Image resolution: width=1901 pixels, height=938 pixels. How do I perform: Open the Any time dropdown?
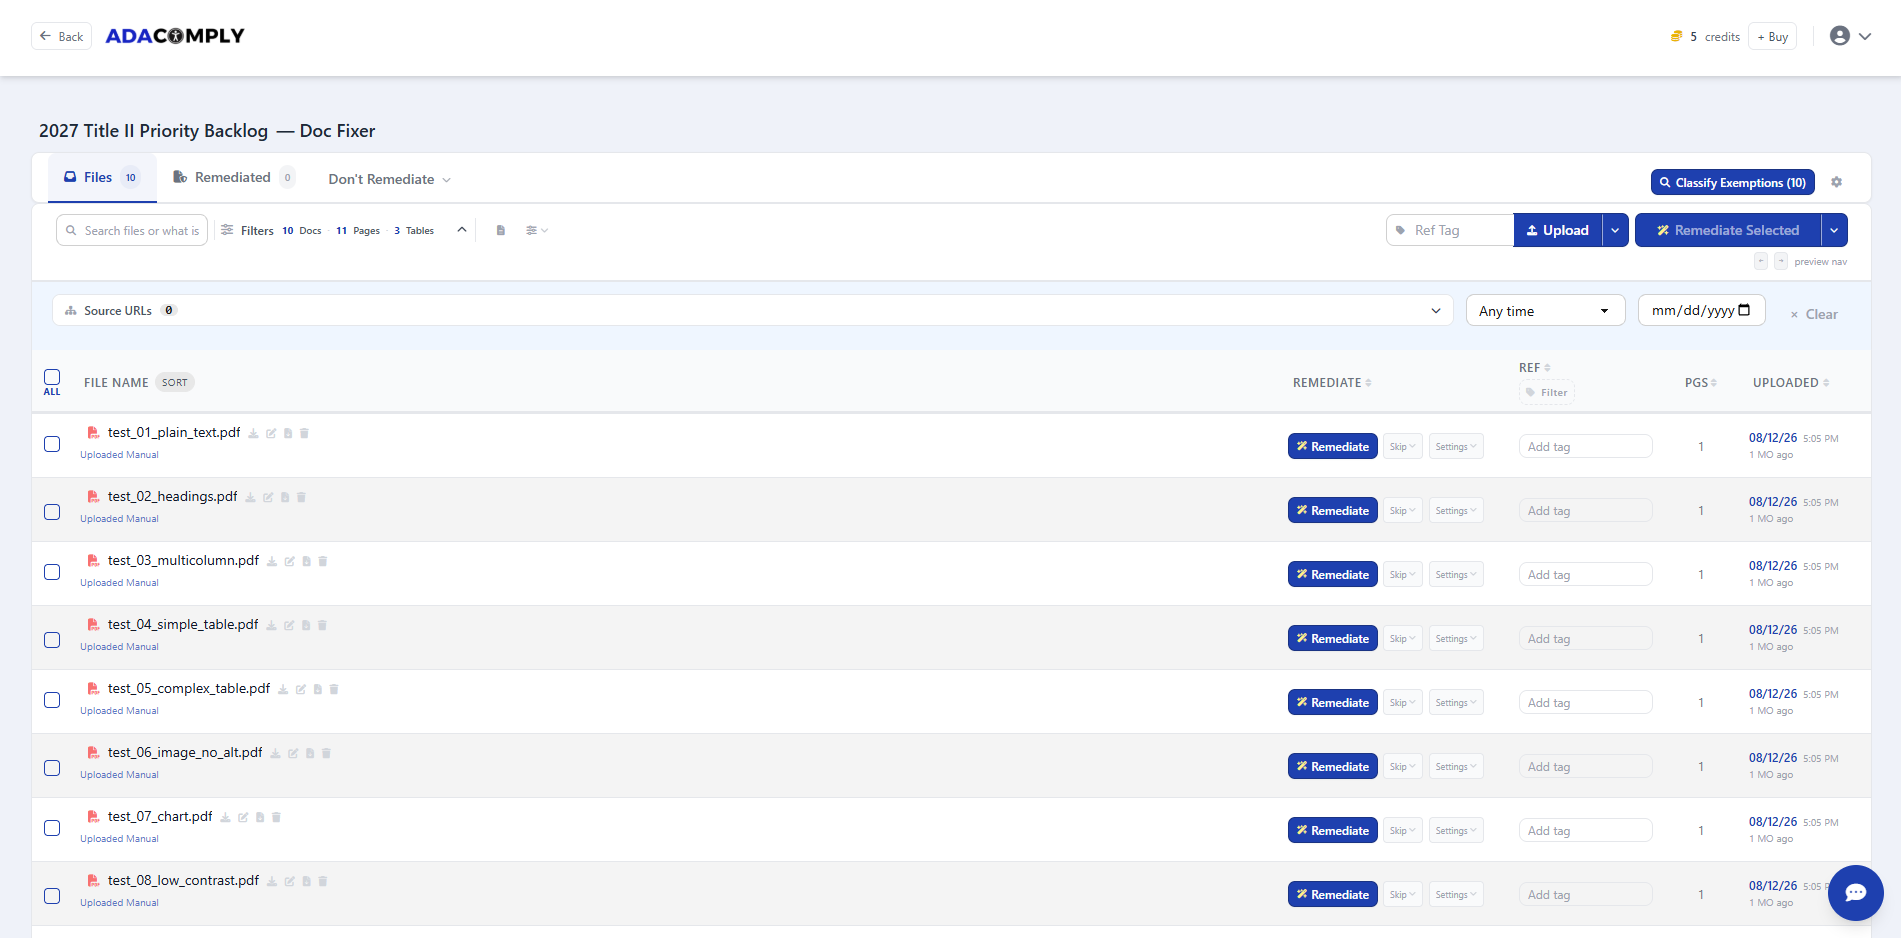tap(1545, 311)
